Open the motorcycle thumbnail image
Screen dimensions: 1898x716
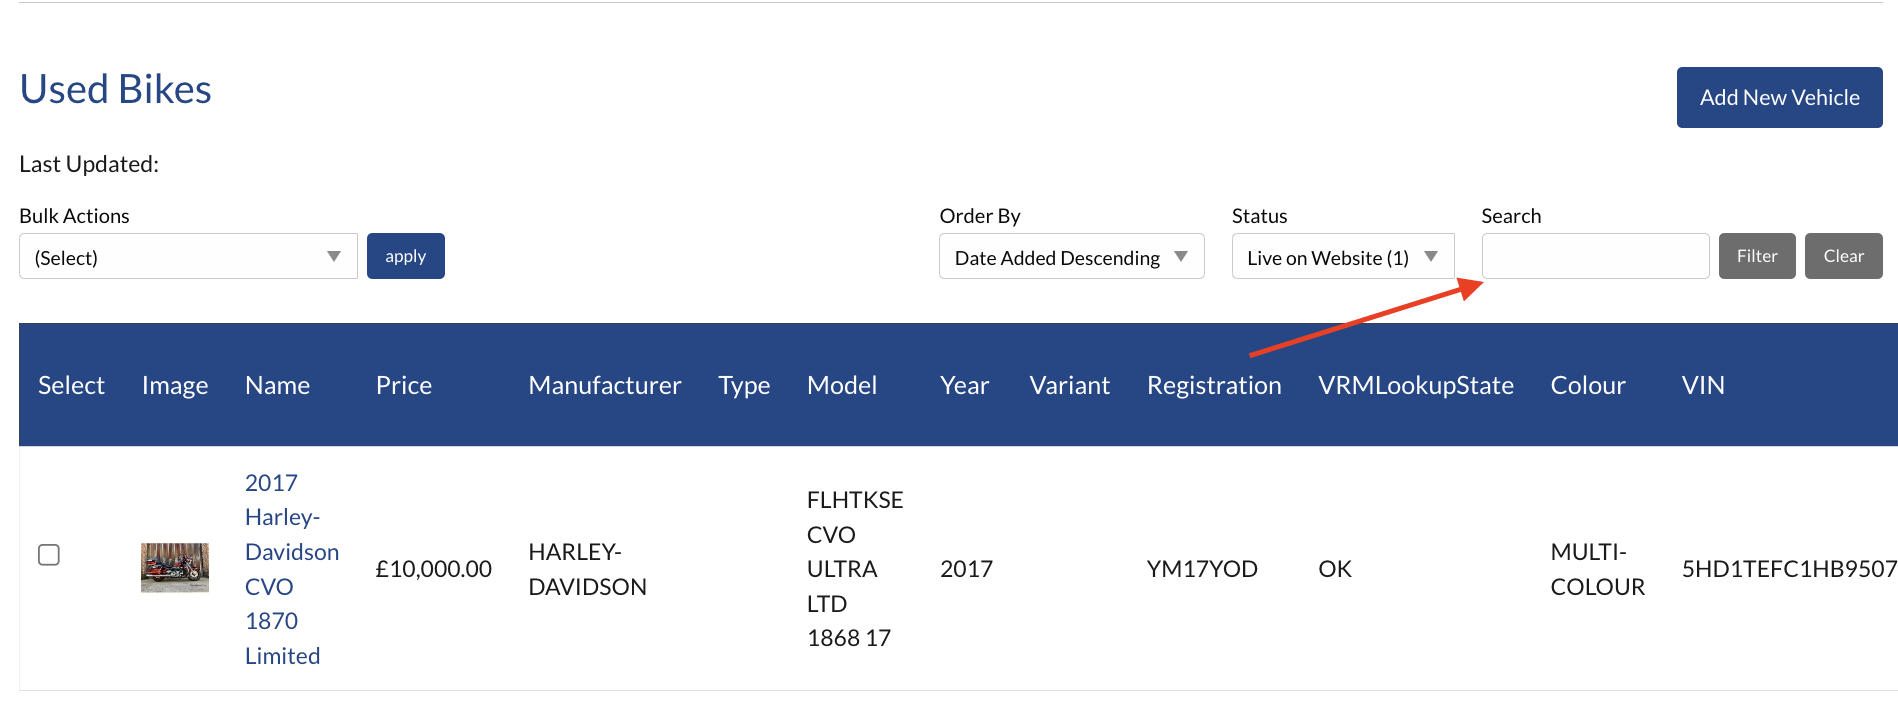pyautogui.click(x=175, y=568)
